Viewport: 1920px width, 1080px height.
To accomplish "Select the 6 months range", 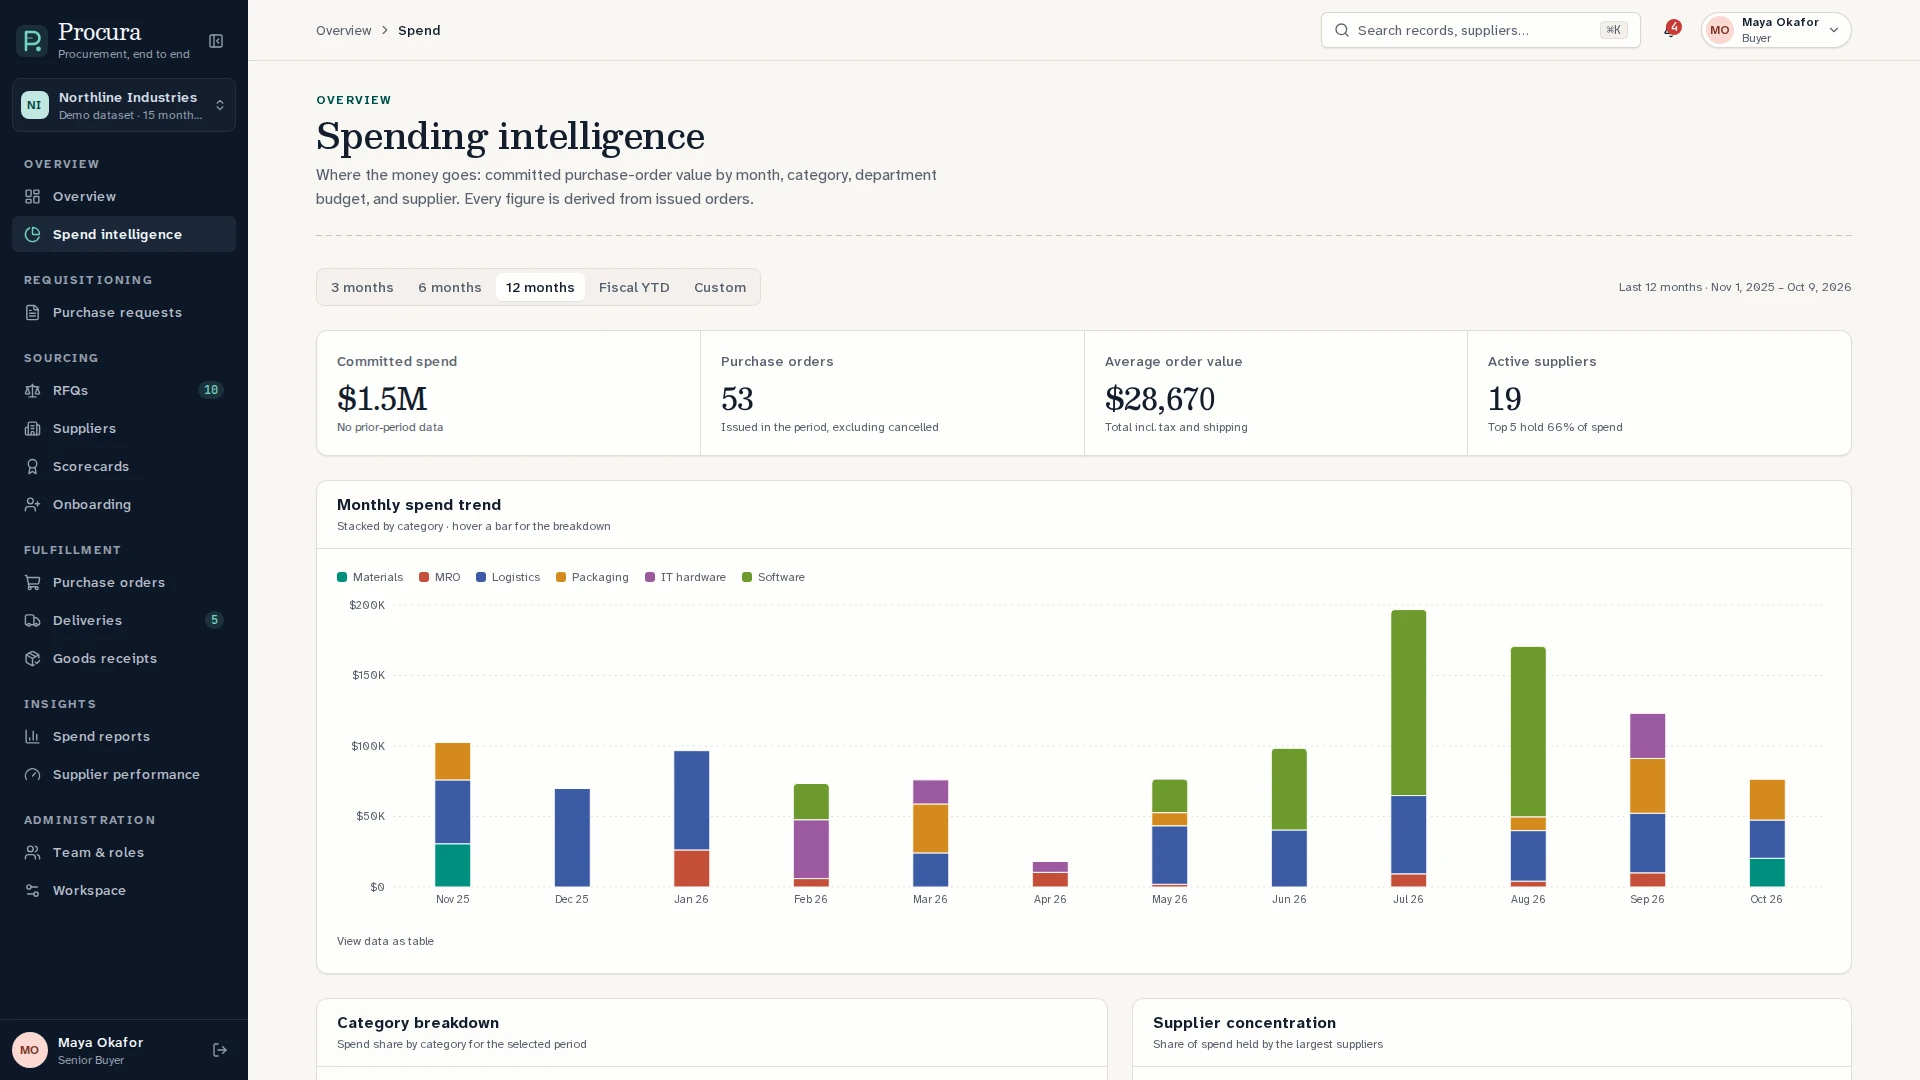I will tap(450, 287).
